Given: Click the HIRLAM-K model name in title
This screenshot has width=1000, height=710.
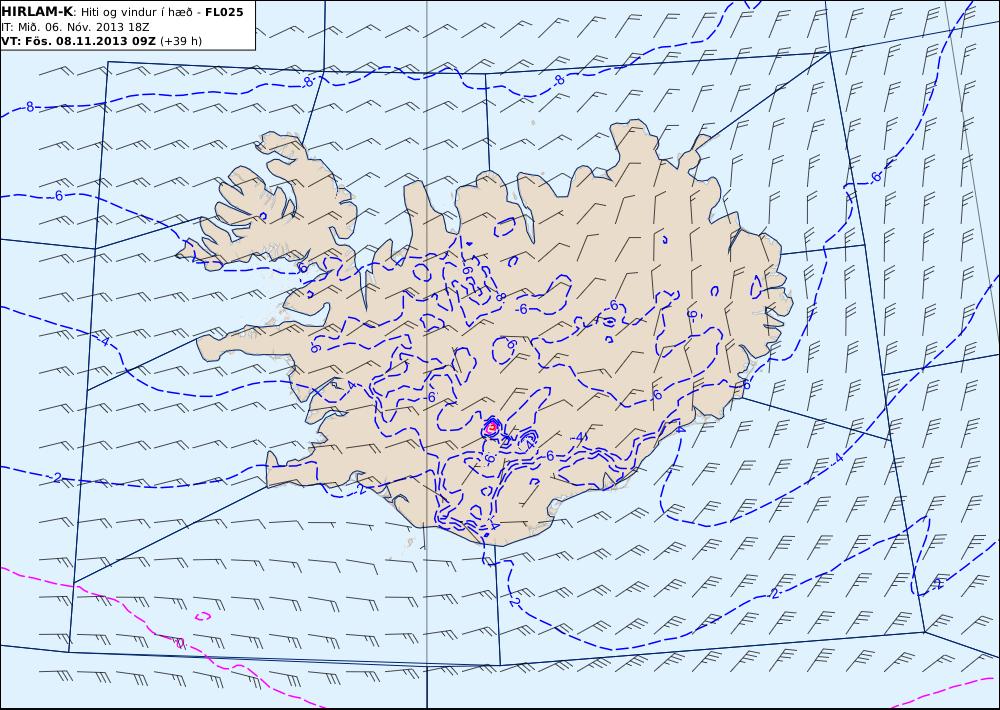Looking at the screenshot, I should (x=37, y=11).
